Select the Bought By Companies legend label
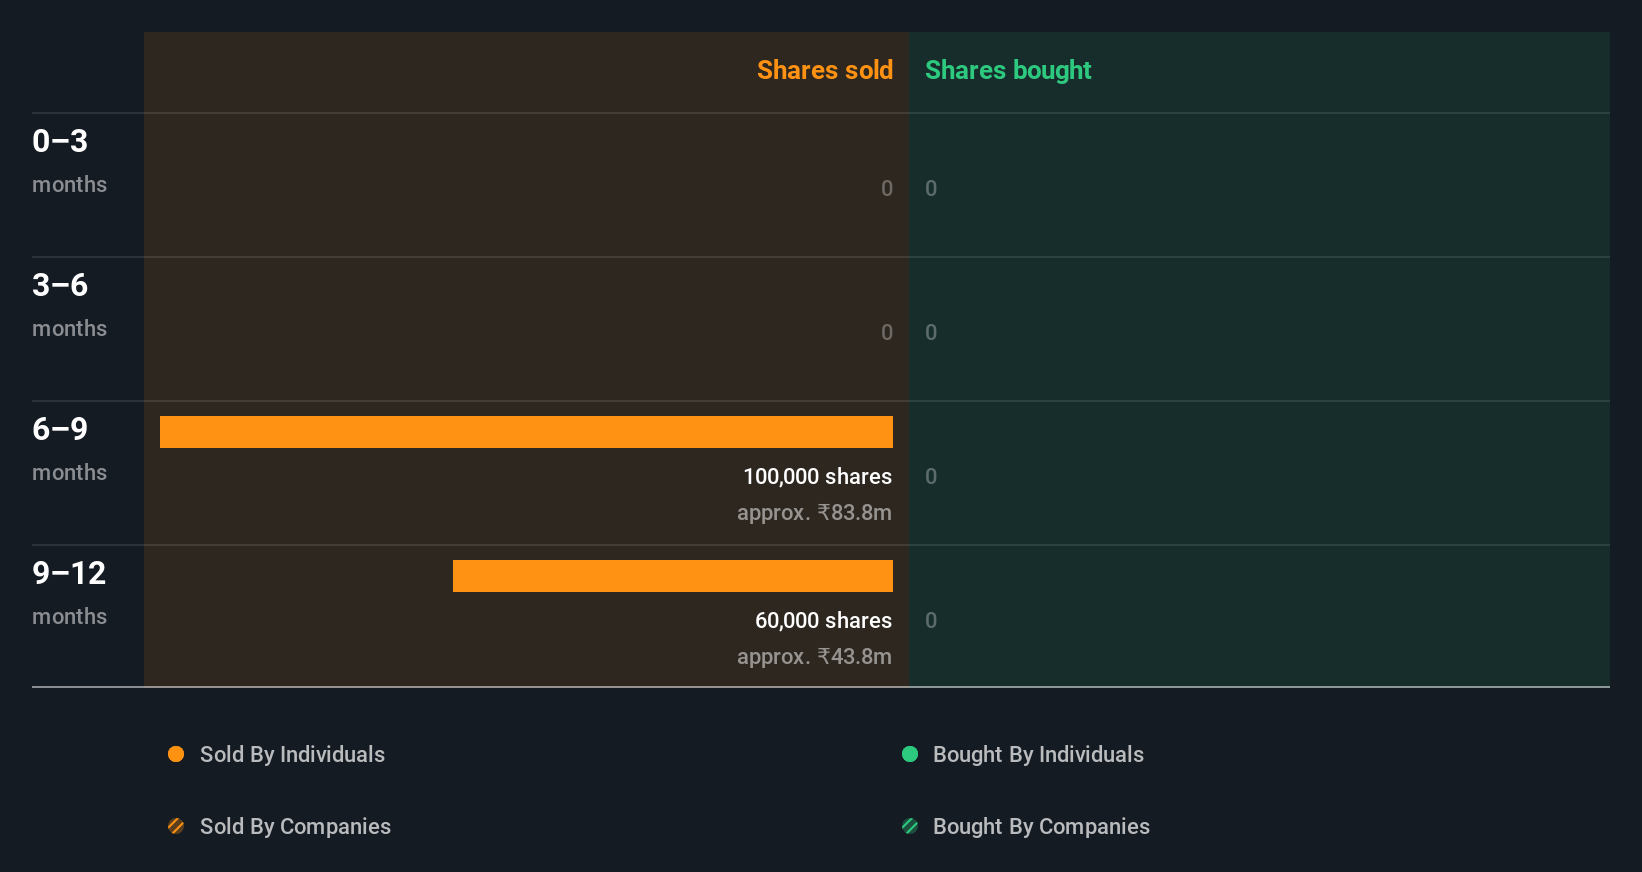 (x=1041, y=827)
